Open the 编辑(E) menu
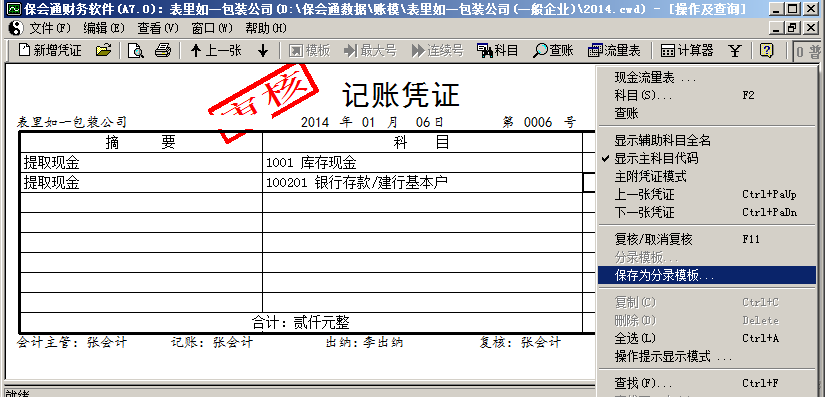This screenshot has width=825, height=397. click(x=104, y=28)
